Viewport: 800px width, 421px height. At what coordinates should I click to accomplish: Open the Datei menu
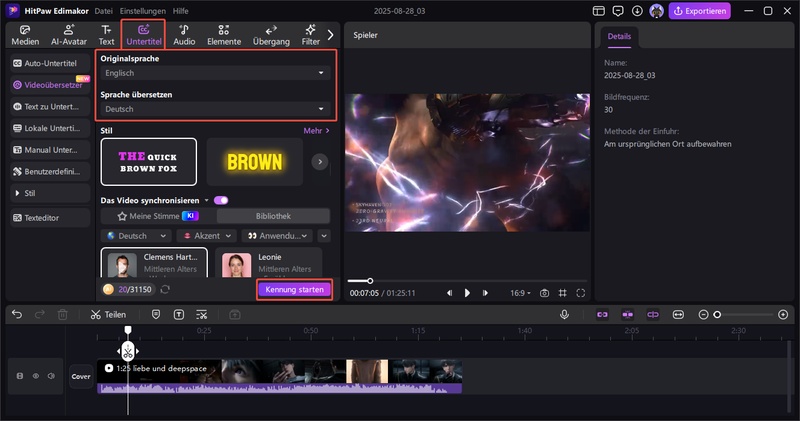point(104,11)
